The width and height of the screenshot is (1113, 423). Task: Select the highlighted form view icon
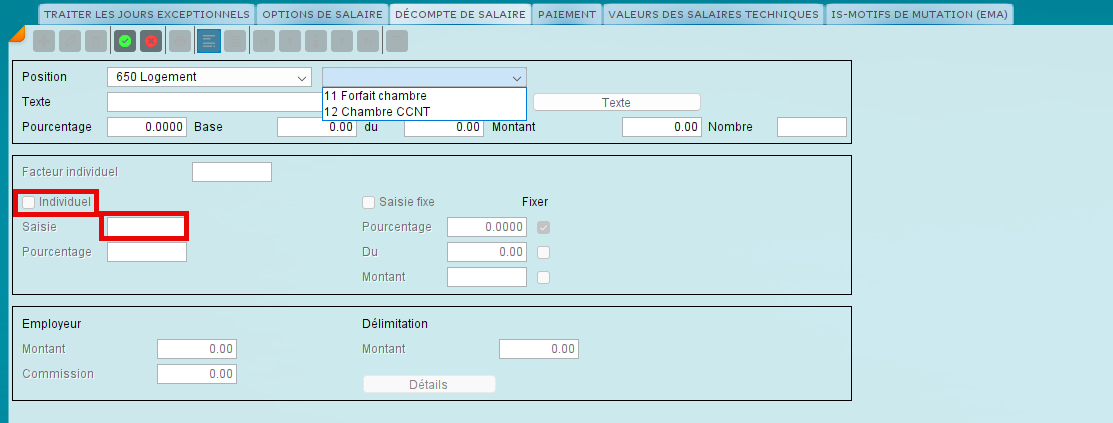[x=209, y=41]
